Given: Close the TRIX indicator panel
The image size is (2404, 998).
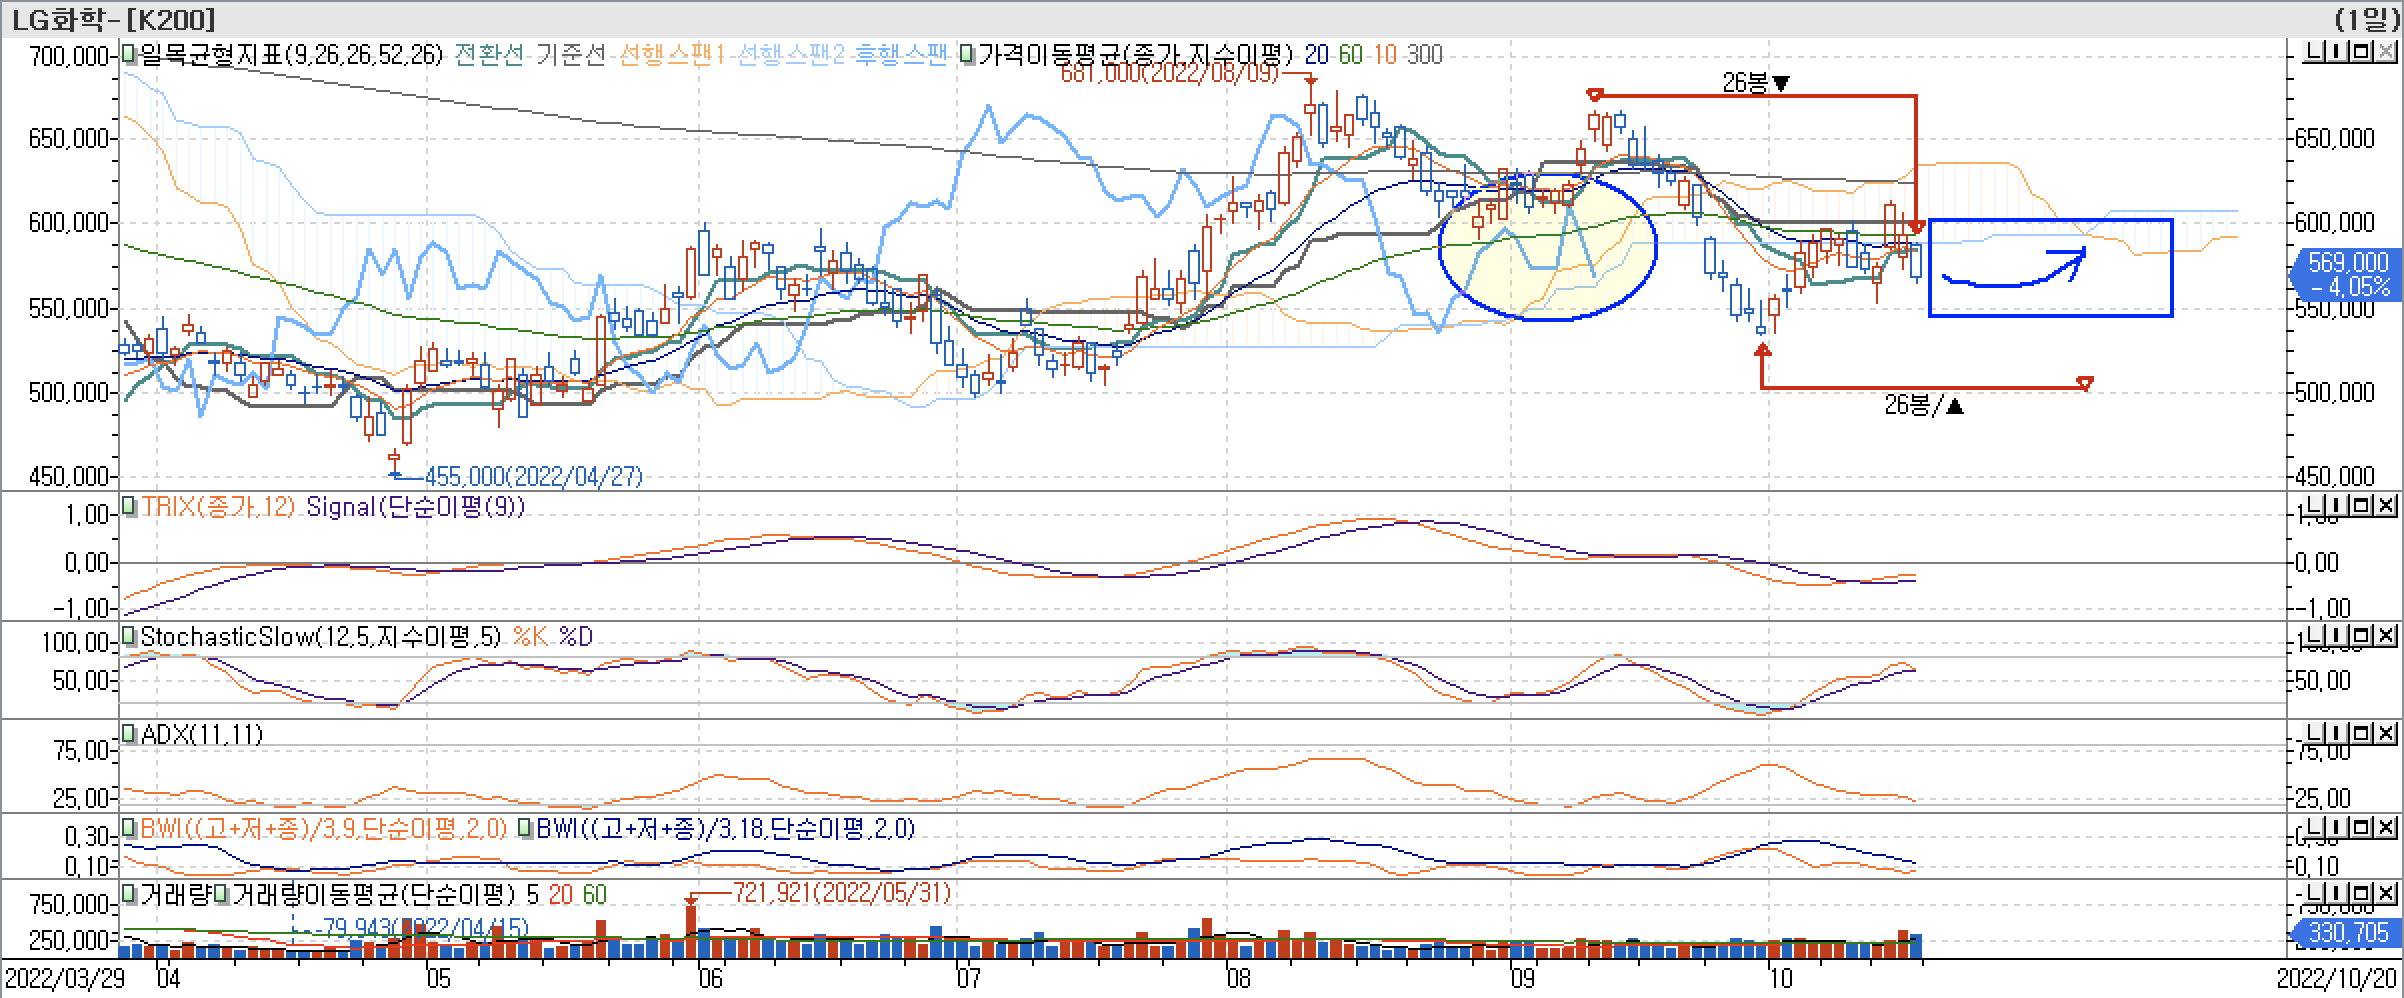Looking at the screenshot, I should [x=2385, y=506].
